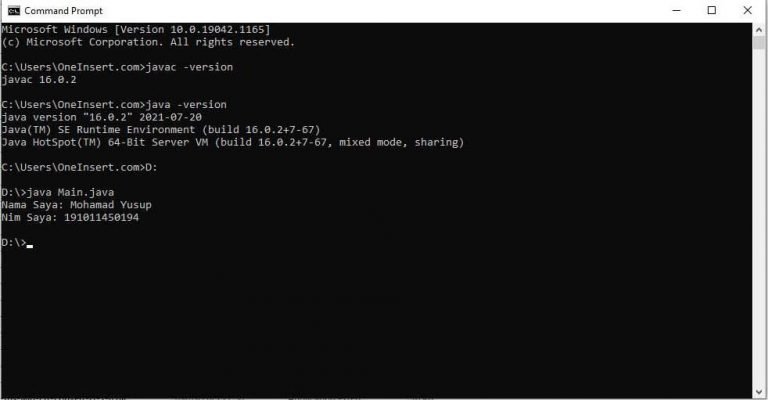Click the vertical scrollbar thumb
Image resolution: width=768 pixels, height=400 pixels.
pos(759,42)
